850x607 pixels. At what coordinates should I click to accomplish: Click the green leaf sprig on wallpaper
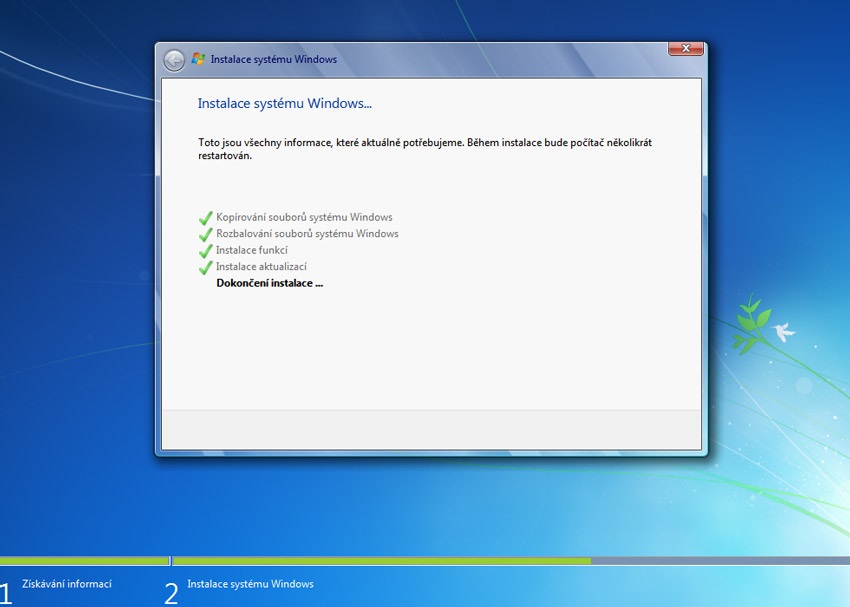coord(751,324)
